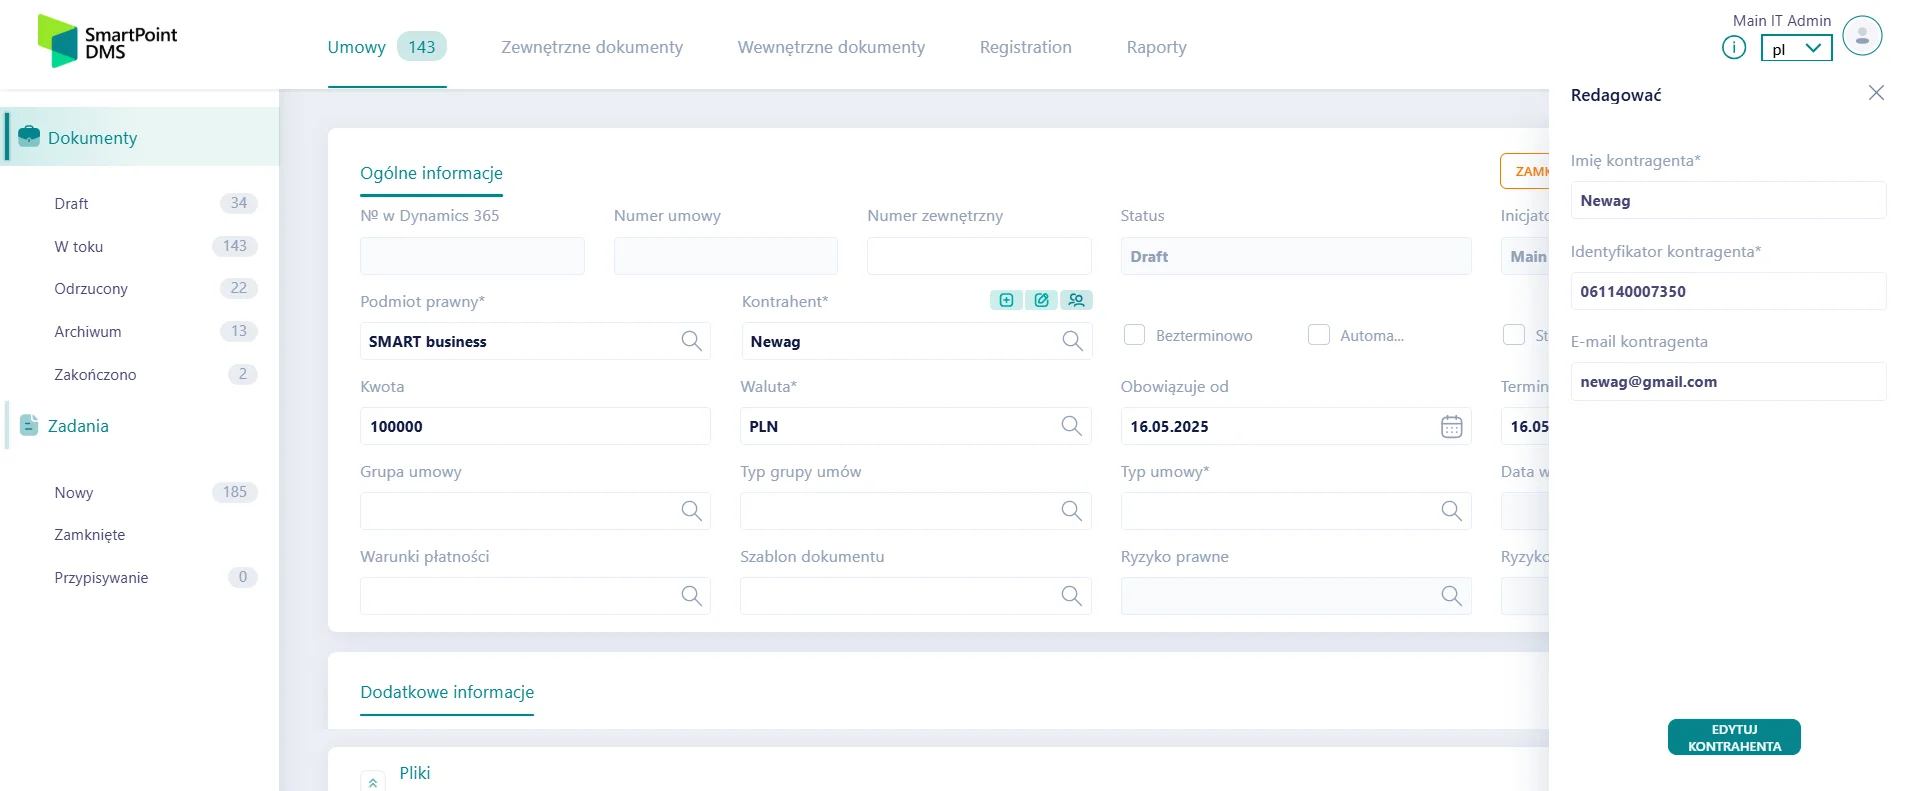Click the 34 count badge beside Draft
Image resolution: width=1918 pixels, height=791 pixels.
239,203
